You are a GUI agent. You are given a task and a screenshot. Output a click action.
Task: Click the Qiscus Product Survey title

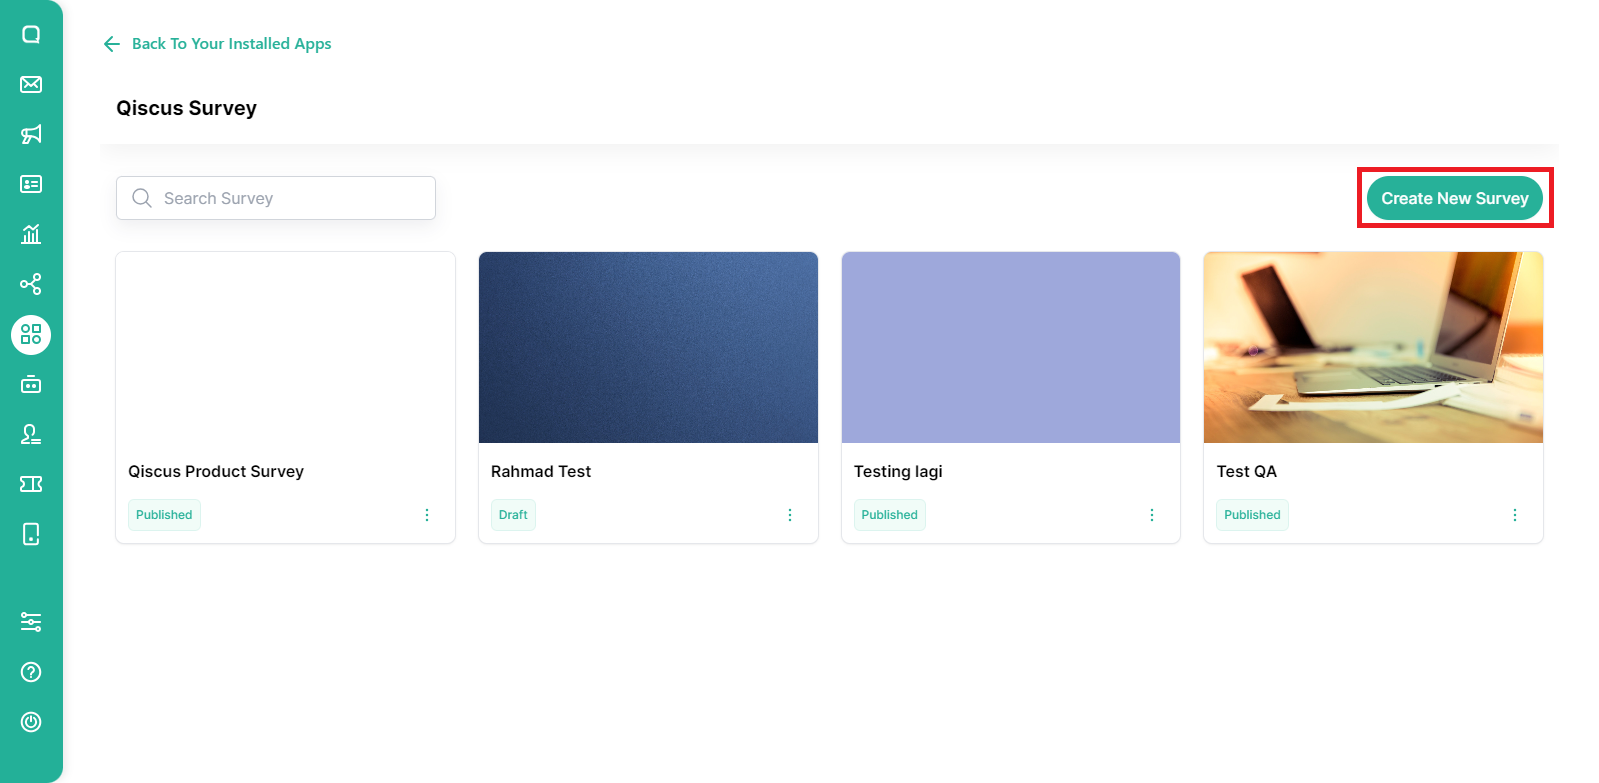tap(216, 471)
